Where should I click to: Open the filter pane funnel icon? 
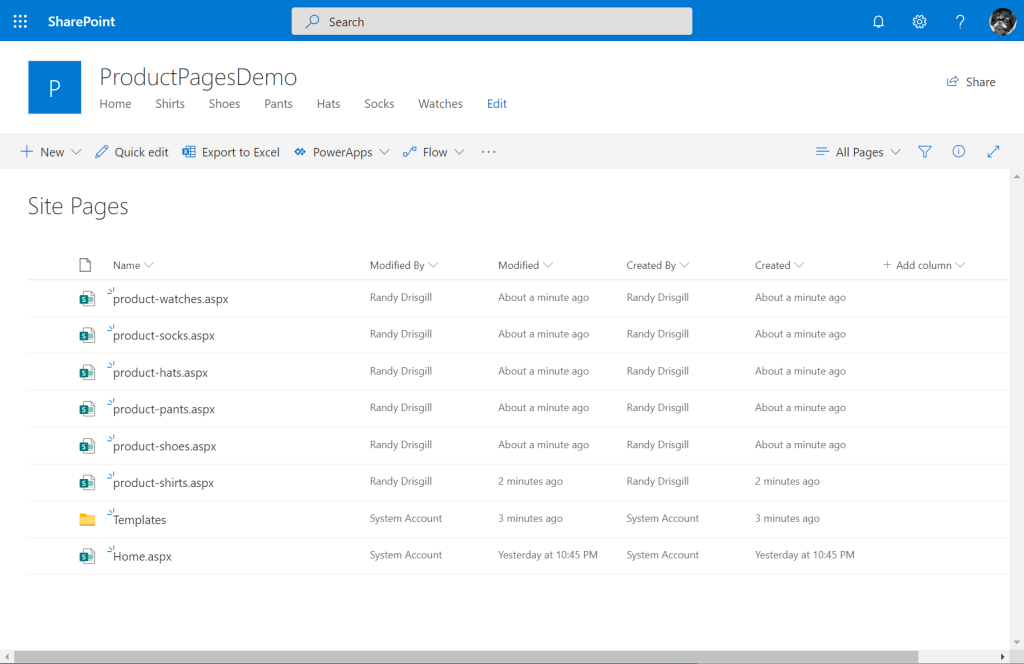(x=925, y=151)
